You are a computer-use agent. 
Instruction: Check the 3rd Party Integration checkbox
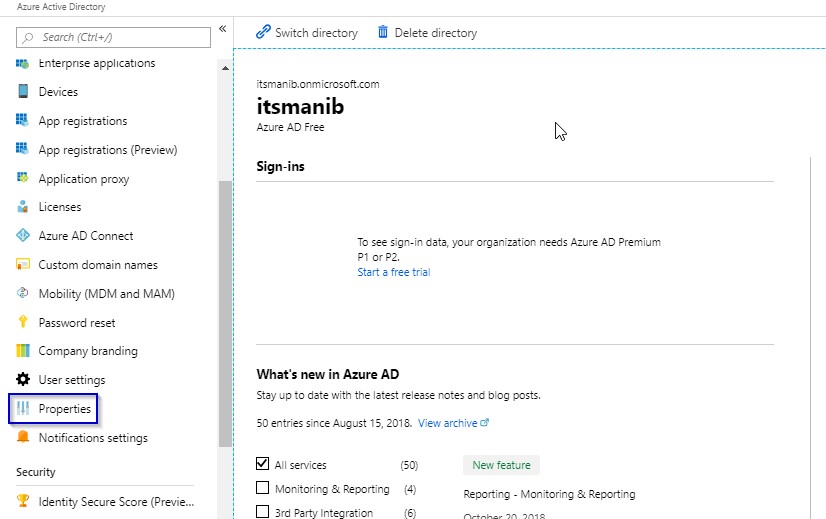262,511
